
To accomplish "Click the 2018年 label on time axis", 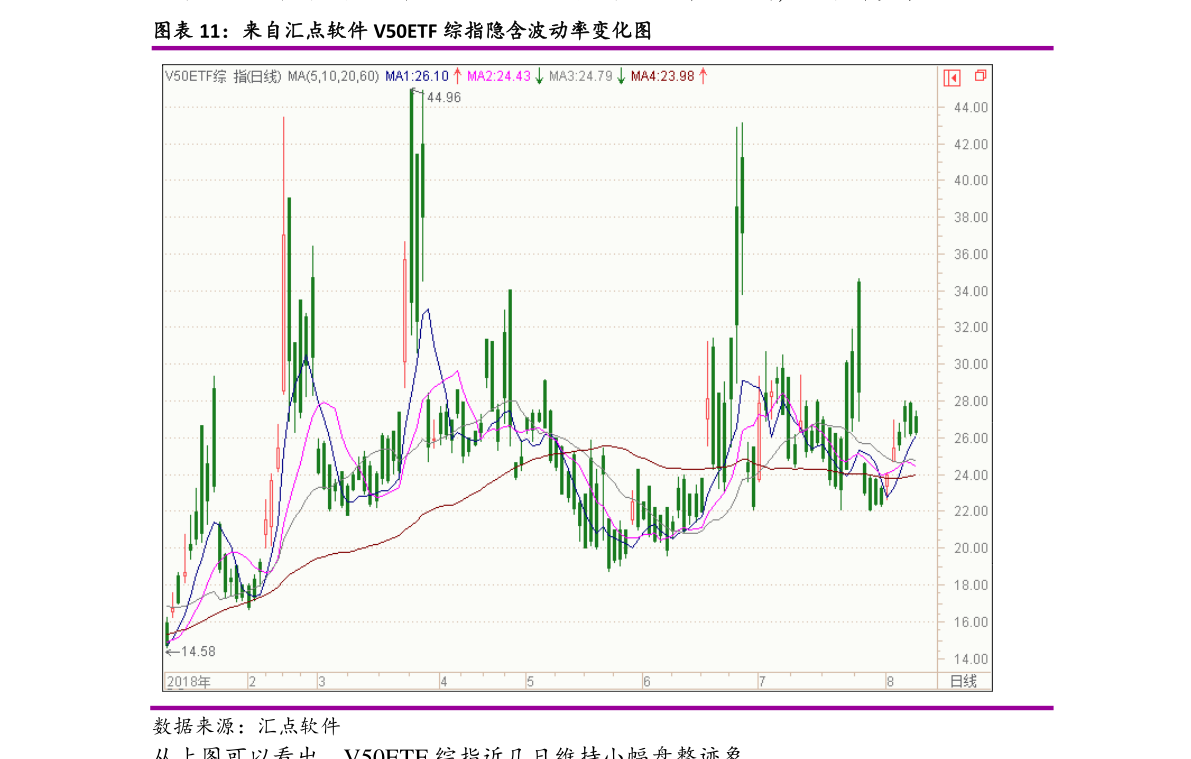I will (189, 682).
